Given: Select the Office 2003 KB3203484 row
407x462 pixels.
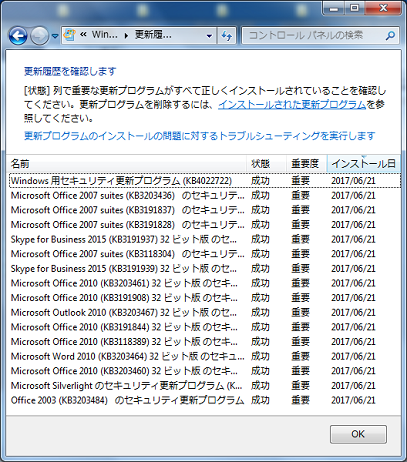Looking at the screenshot, I should click(x=205, y=400).
